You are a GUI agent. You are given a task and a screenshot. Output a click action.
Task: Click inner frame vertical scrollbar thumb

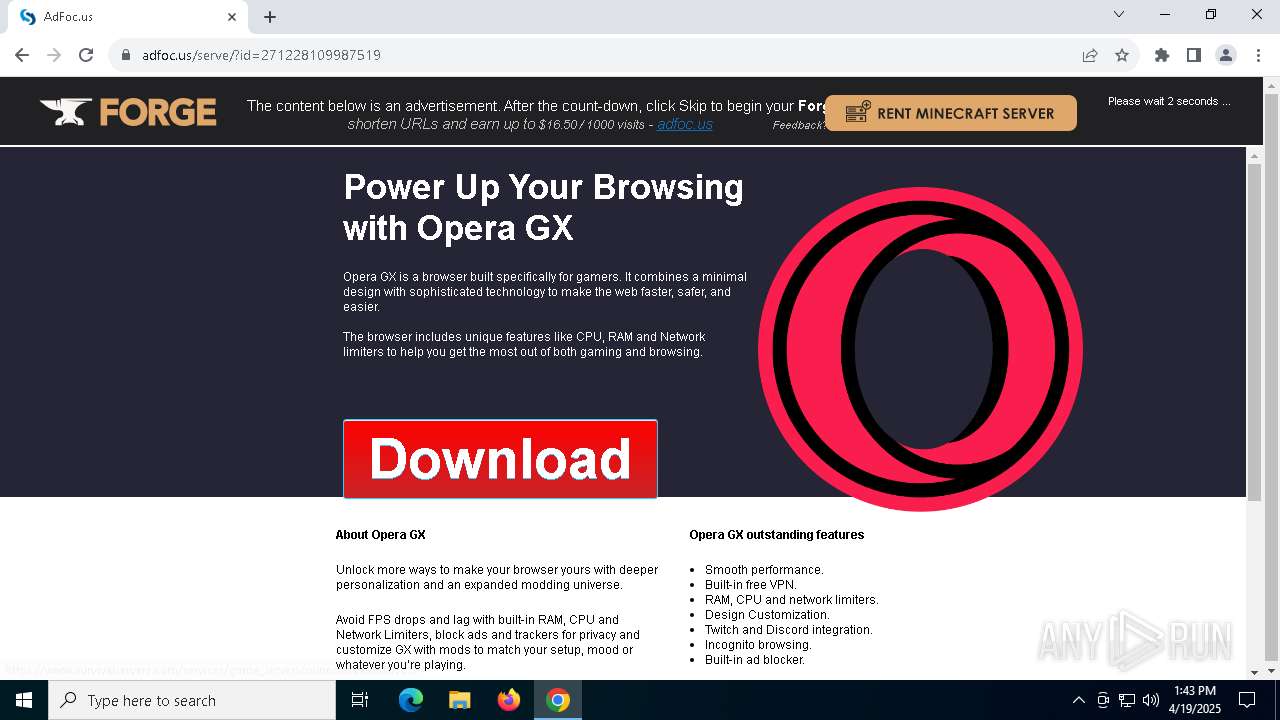[1254, 330]
